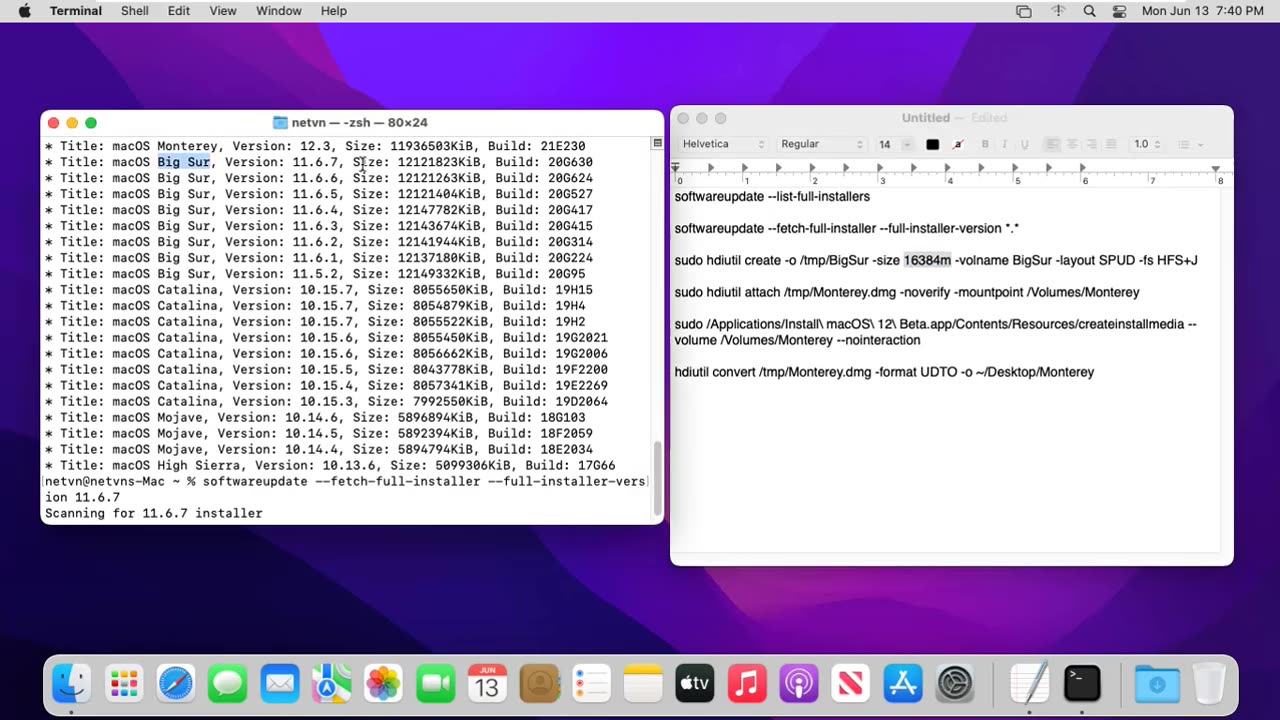Justify text in TextEdit
Screen dimensions: 1280x720
[x=1110, y=144]
